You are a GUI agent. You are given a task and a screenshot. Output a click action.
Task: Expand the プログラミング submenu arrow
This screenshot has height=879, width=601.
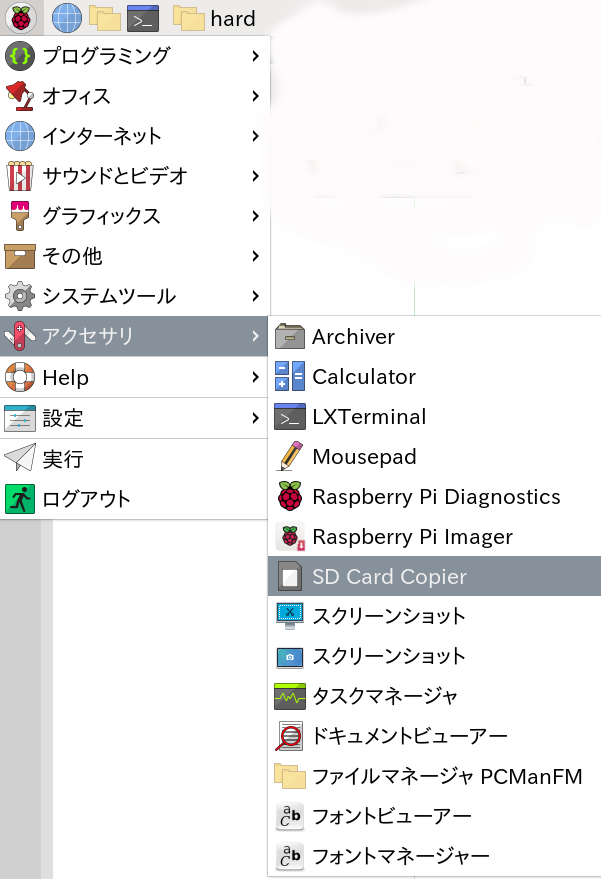click(256, 56)
